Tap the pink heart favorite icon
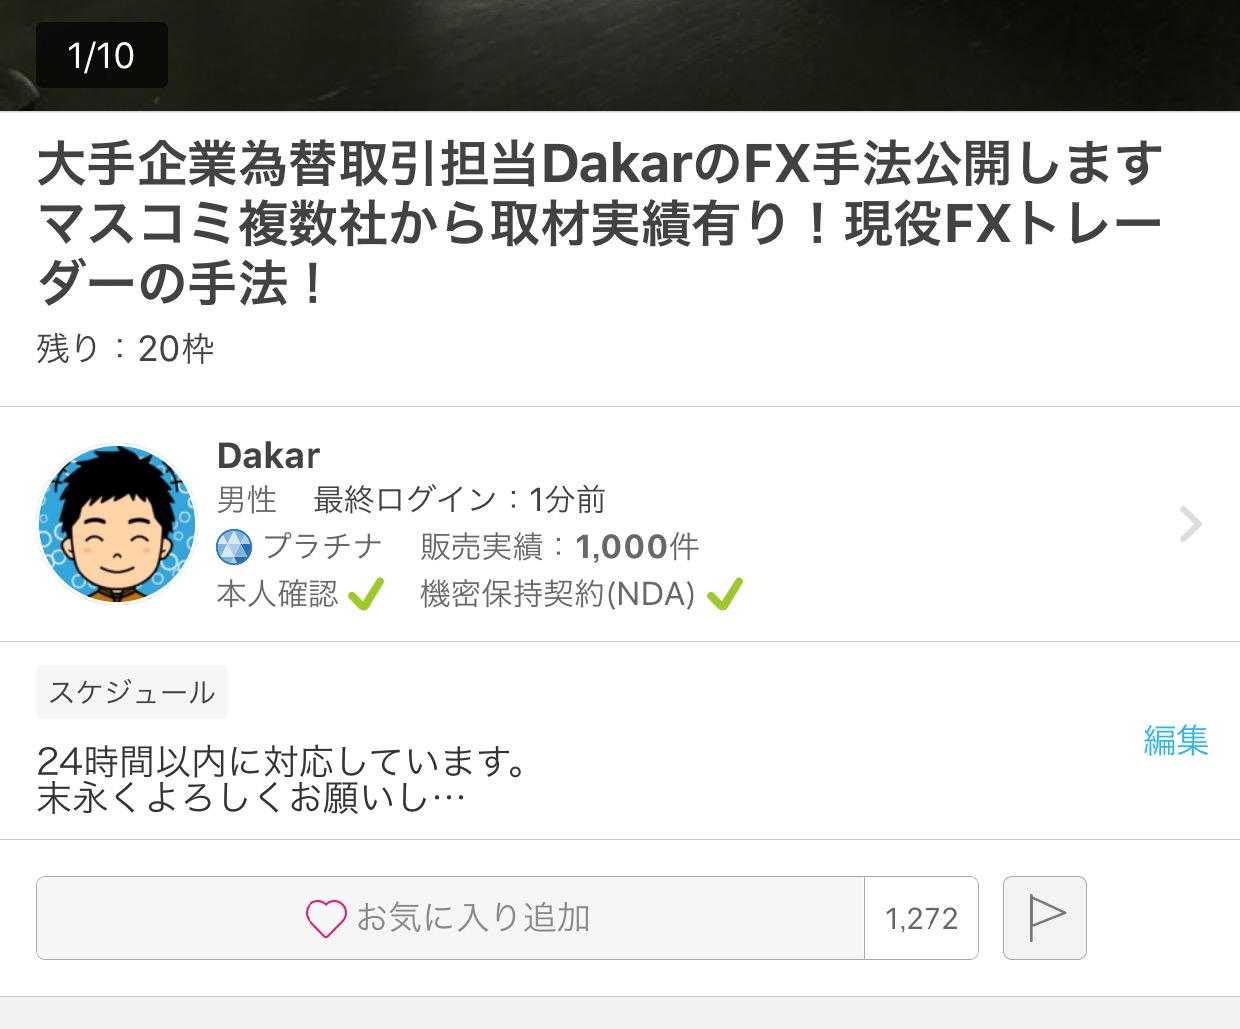This screenshot has height=1029, width=1240. (x=326, y=918)
